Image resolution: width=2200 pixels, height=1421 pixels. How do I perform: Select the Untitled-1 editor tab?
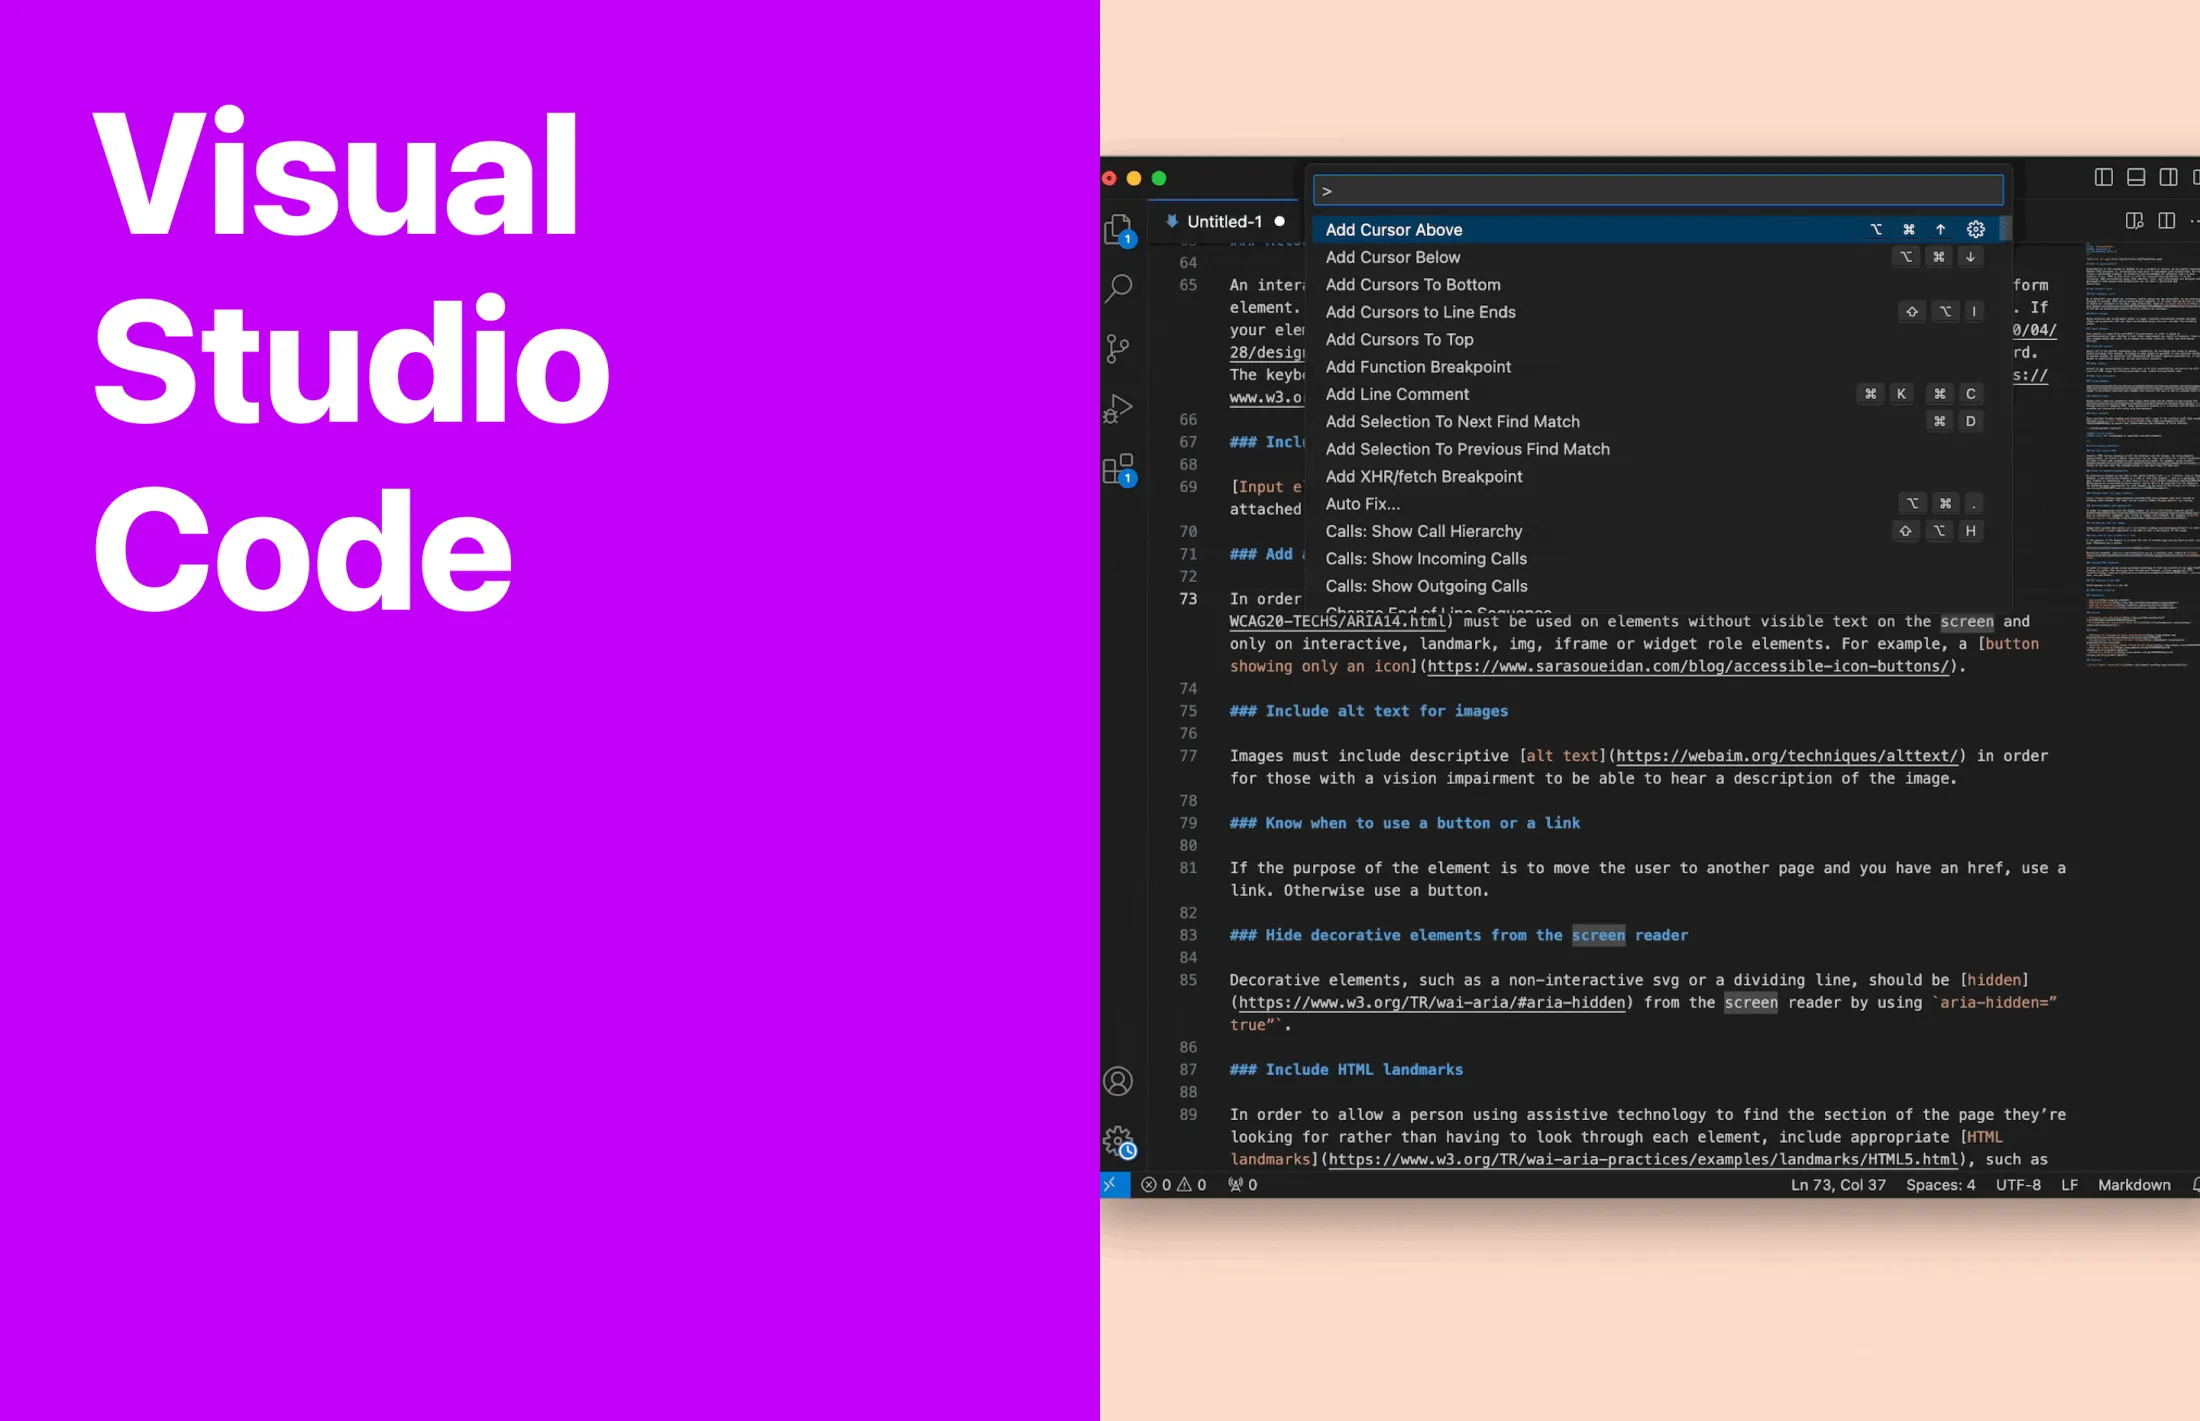click(1223, 222)
